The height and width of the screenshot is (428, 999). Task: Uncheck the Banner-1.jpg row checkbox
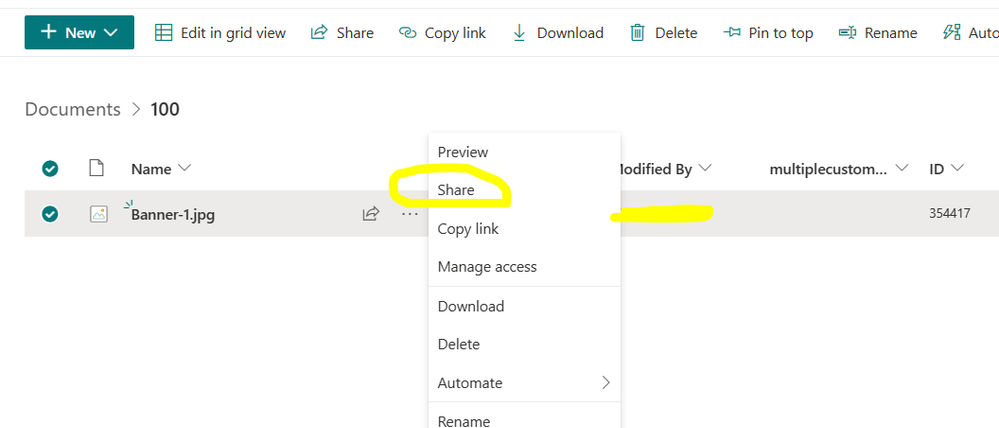pos(50,215)
